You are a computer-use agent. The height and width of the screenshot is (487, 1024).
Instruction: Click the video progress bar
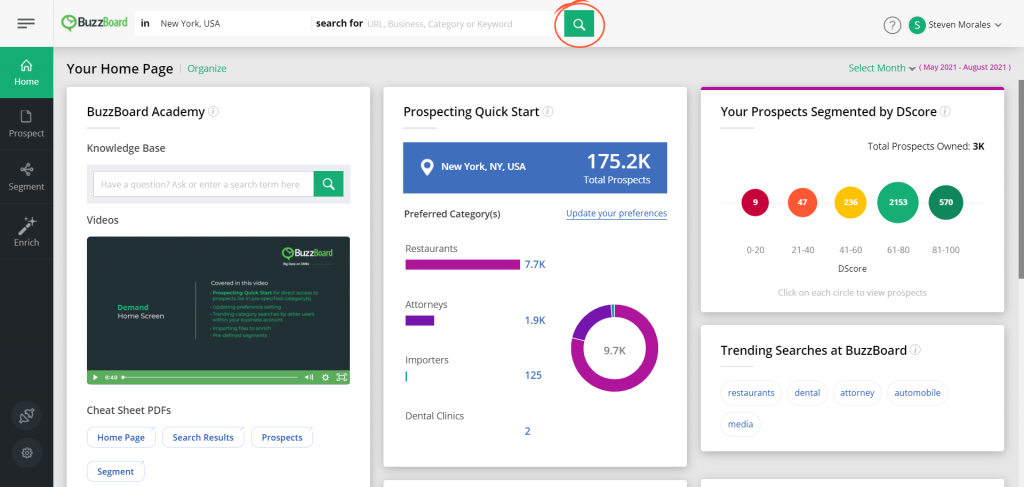(x=210, y=377)
